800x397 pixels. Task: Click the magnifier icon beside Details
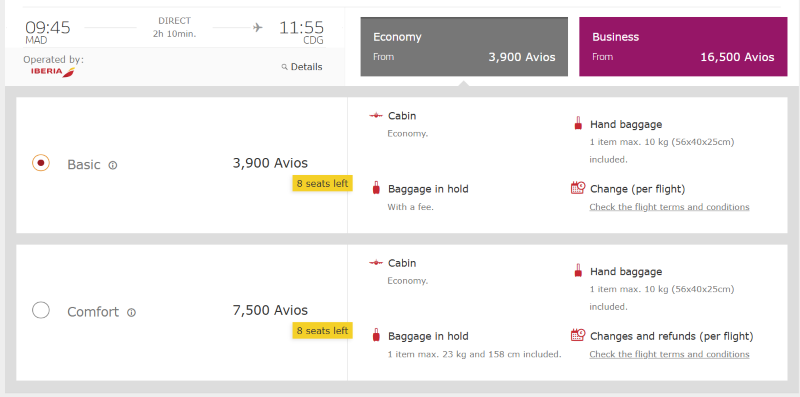click(x=285, y=67)
